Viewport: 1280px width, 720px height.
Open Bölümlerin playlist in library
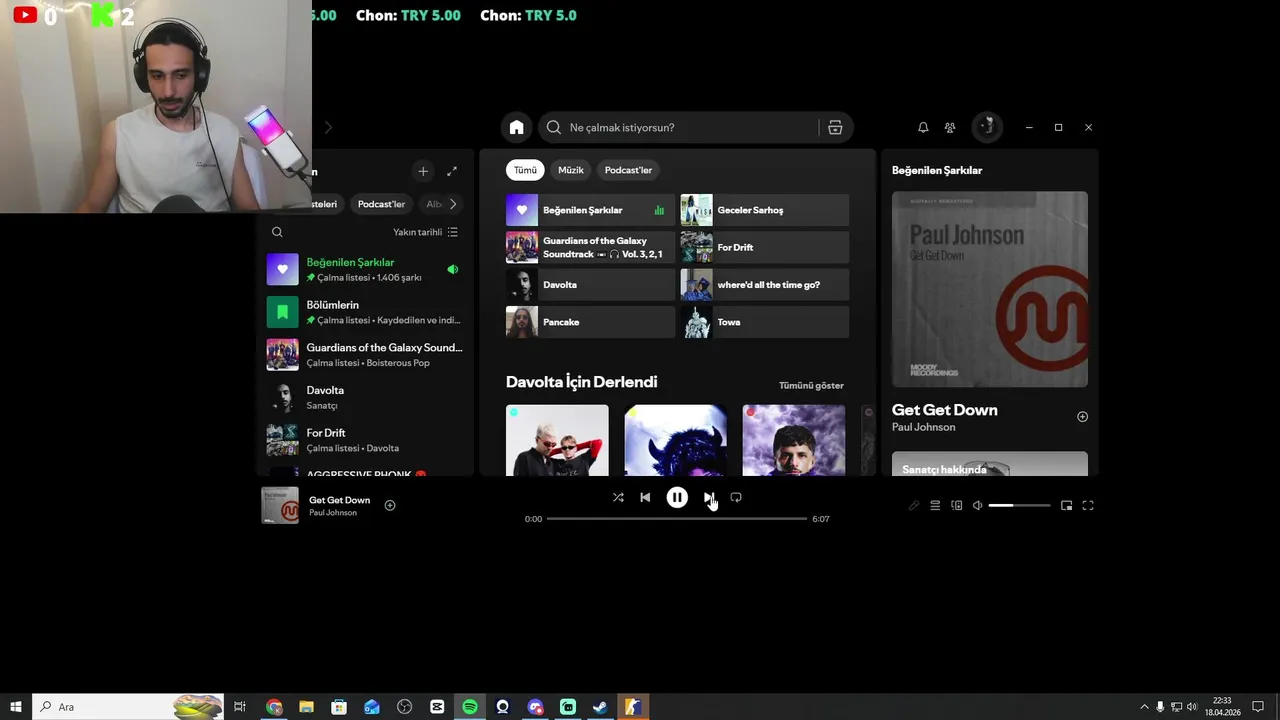[x=364, y=312]
